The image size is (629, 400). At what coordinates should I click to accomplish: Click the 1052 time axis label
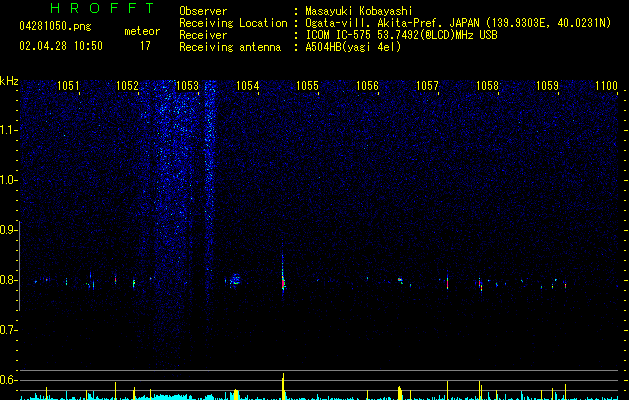click(127, 86)
